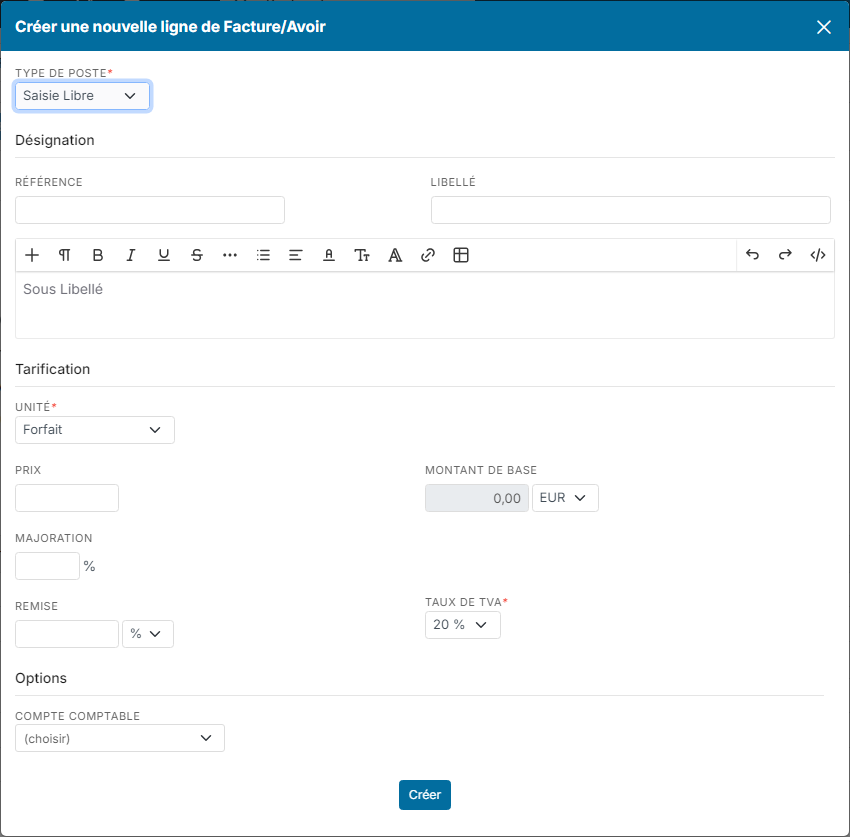850x837 pixels.
Task: Open the Type de poste dropdown
Action: click(82, 96)
